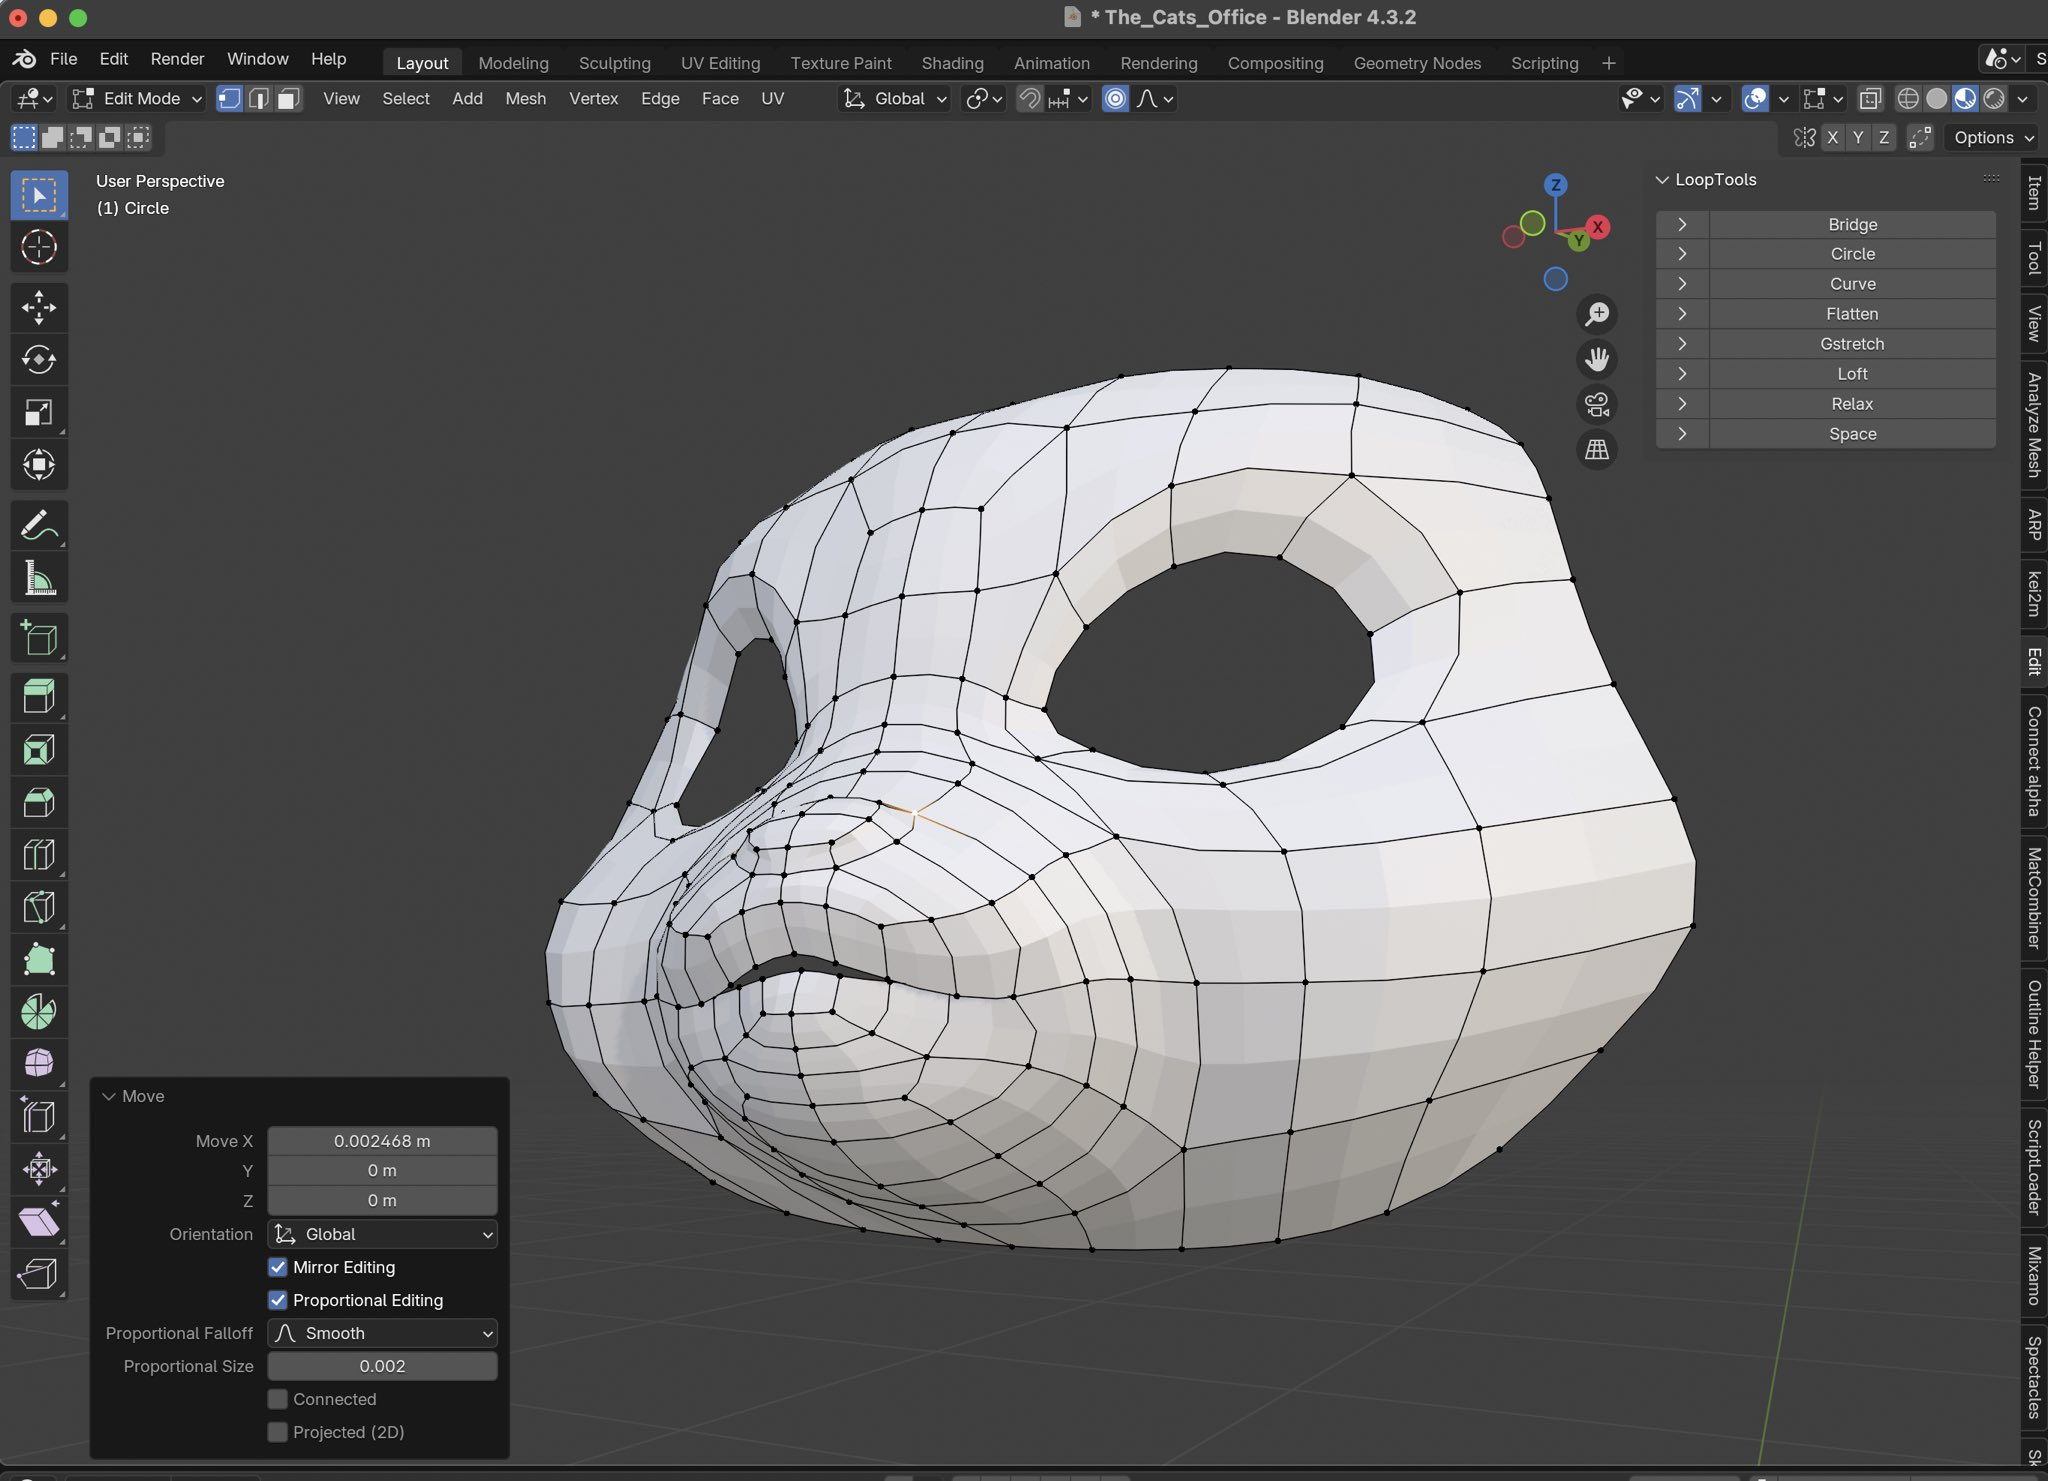2048x1481 pixels.
Task: Select the Edge Slide tool
Action: pos(39,1116)
